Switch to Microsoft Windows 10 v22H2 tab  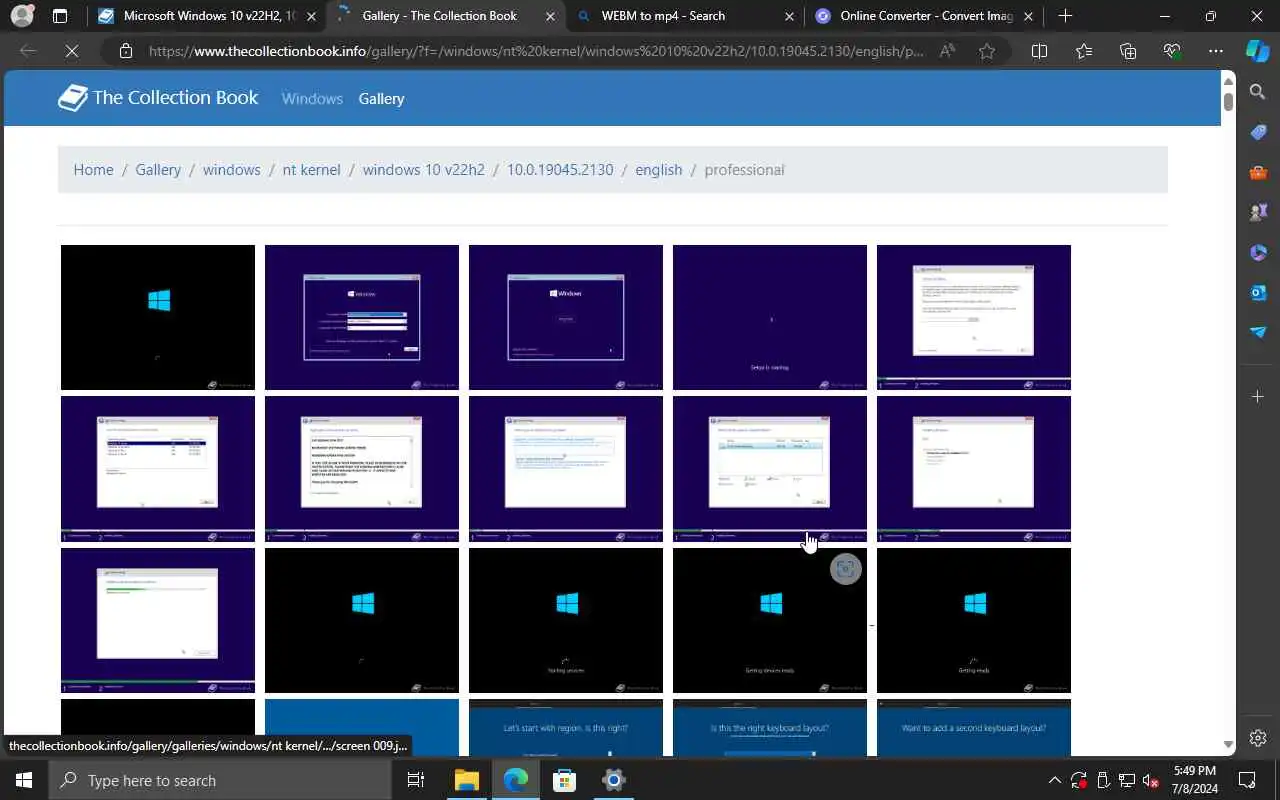click(x=206, y=16)
